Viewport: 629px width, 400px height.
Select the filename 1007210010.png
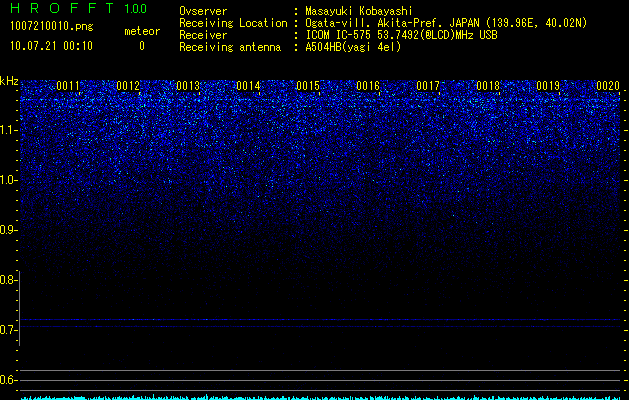(x=52, y=26)
